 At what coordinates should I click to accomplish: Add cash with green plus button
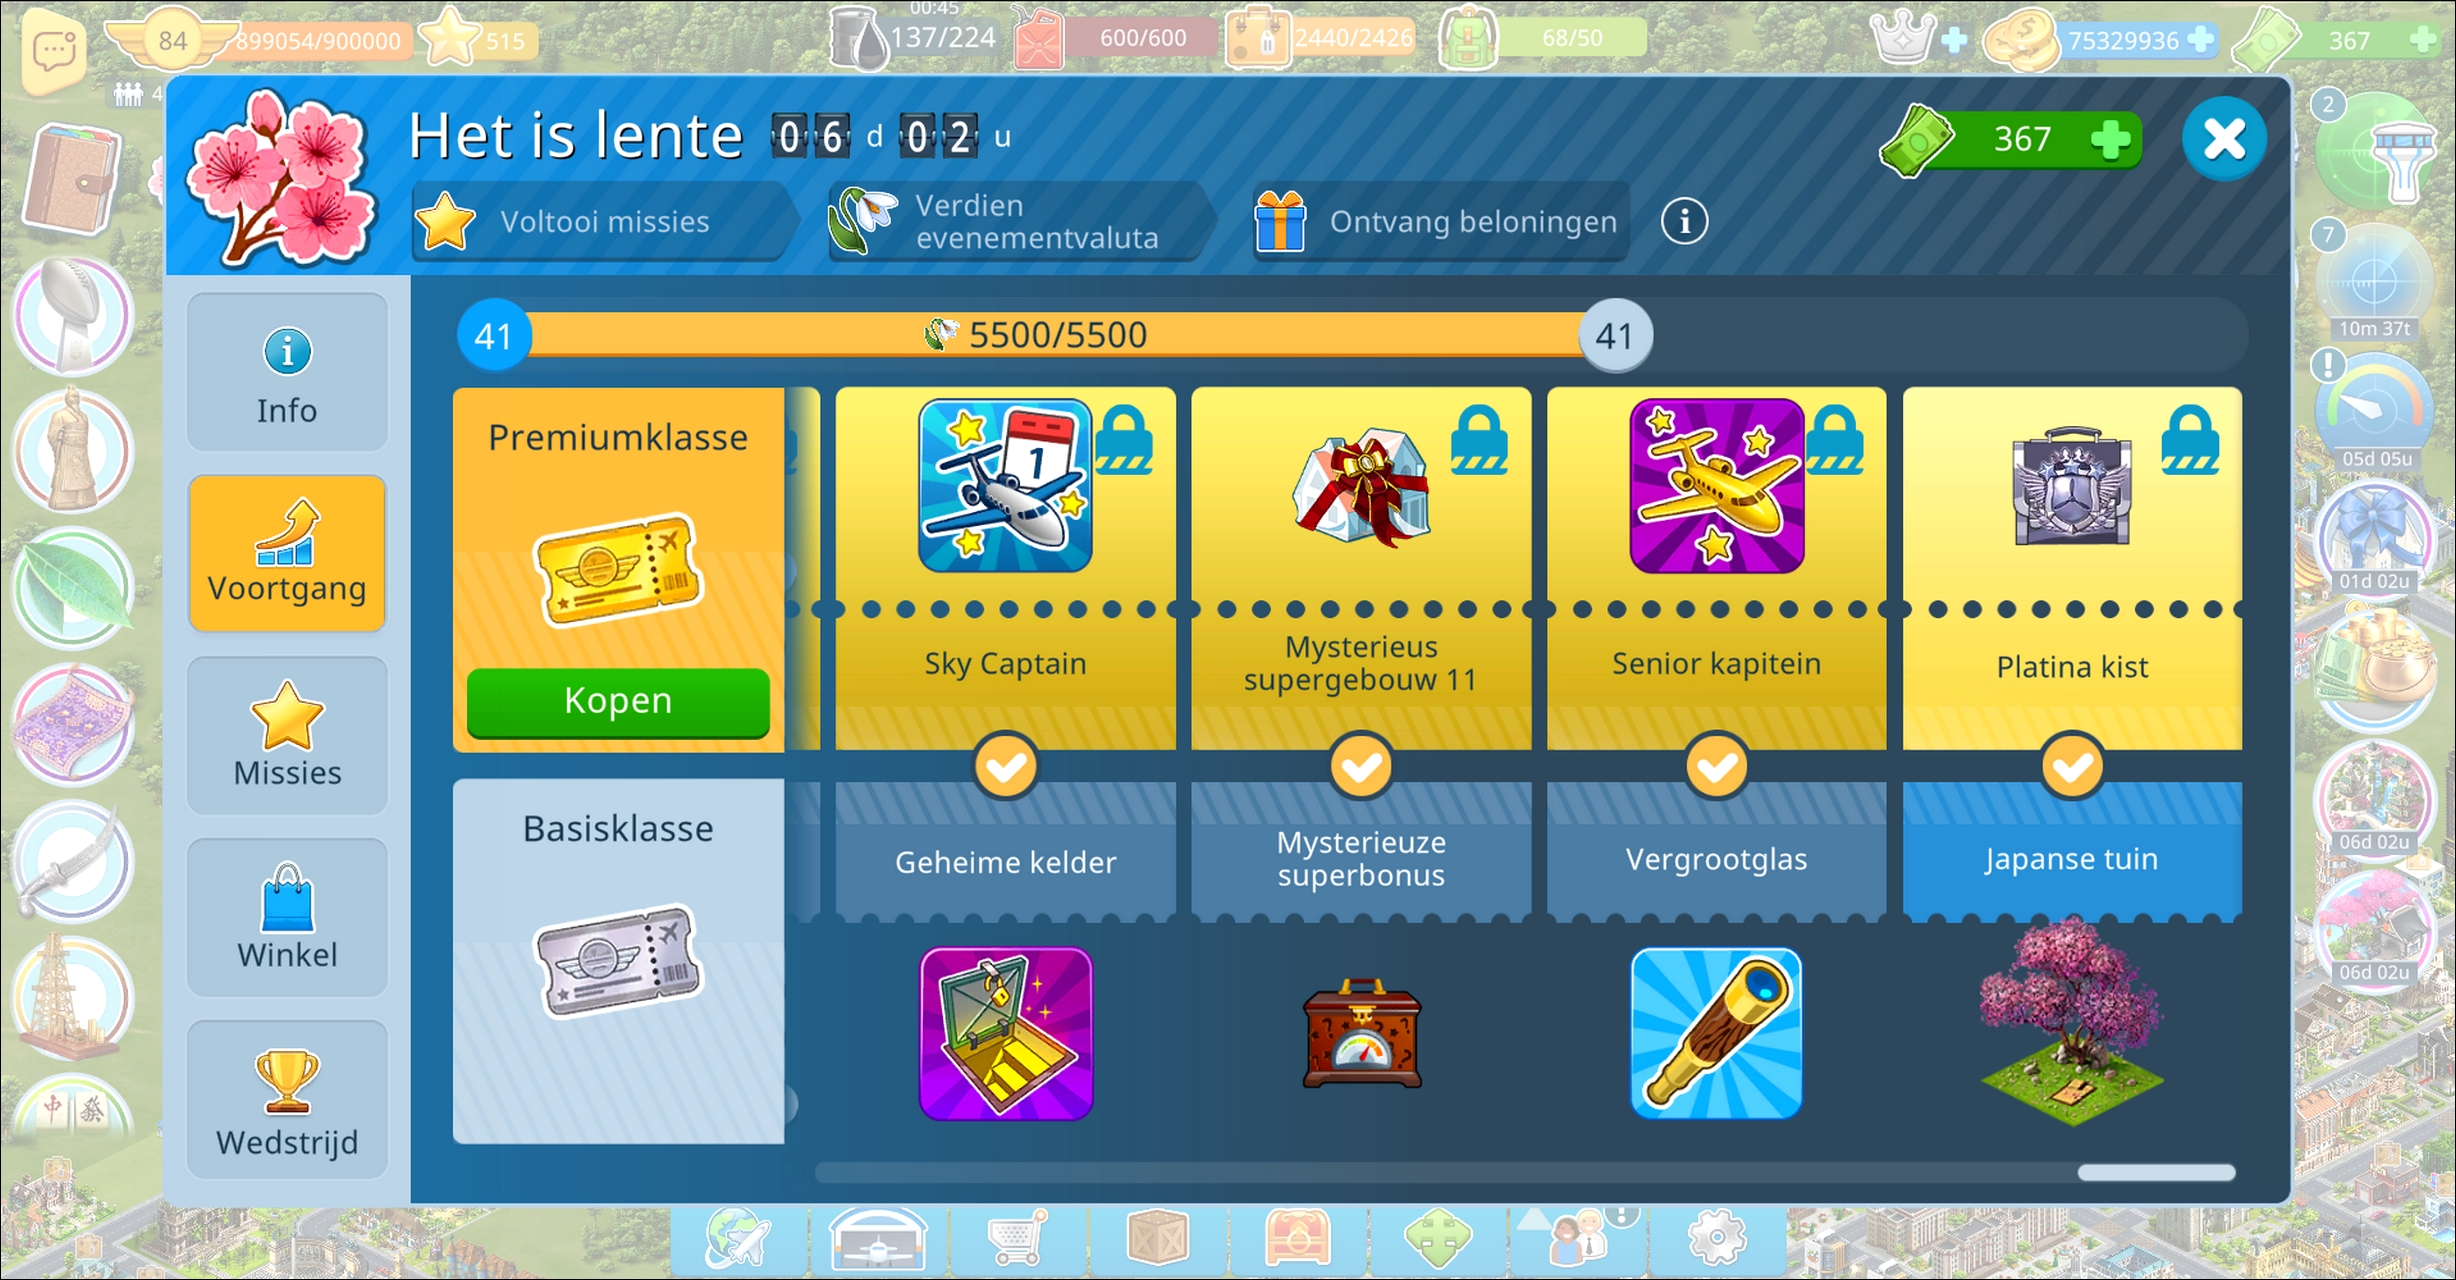pyautogui.click(x=2110, y=139)
